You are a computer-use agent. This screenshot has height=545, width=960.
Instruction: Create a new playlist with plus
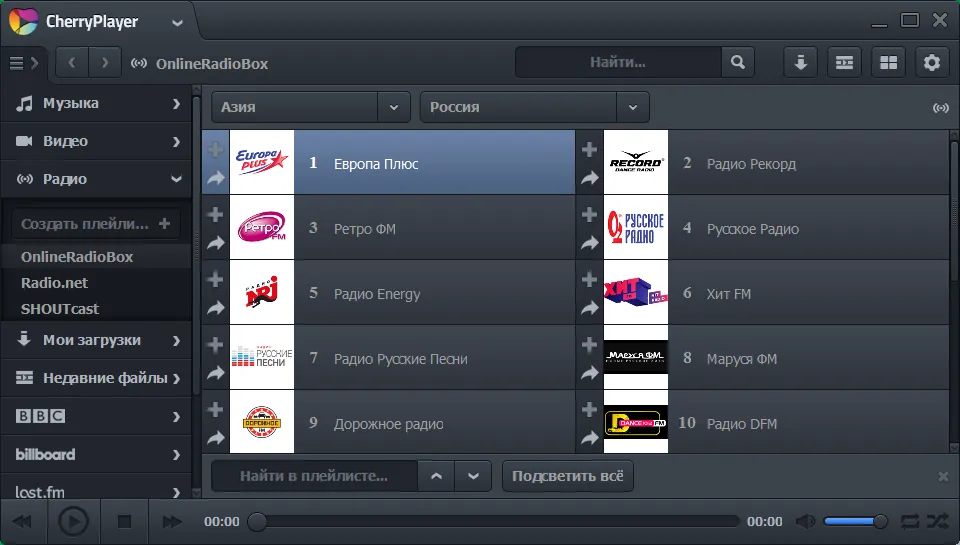click(x=164, y=224)
